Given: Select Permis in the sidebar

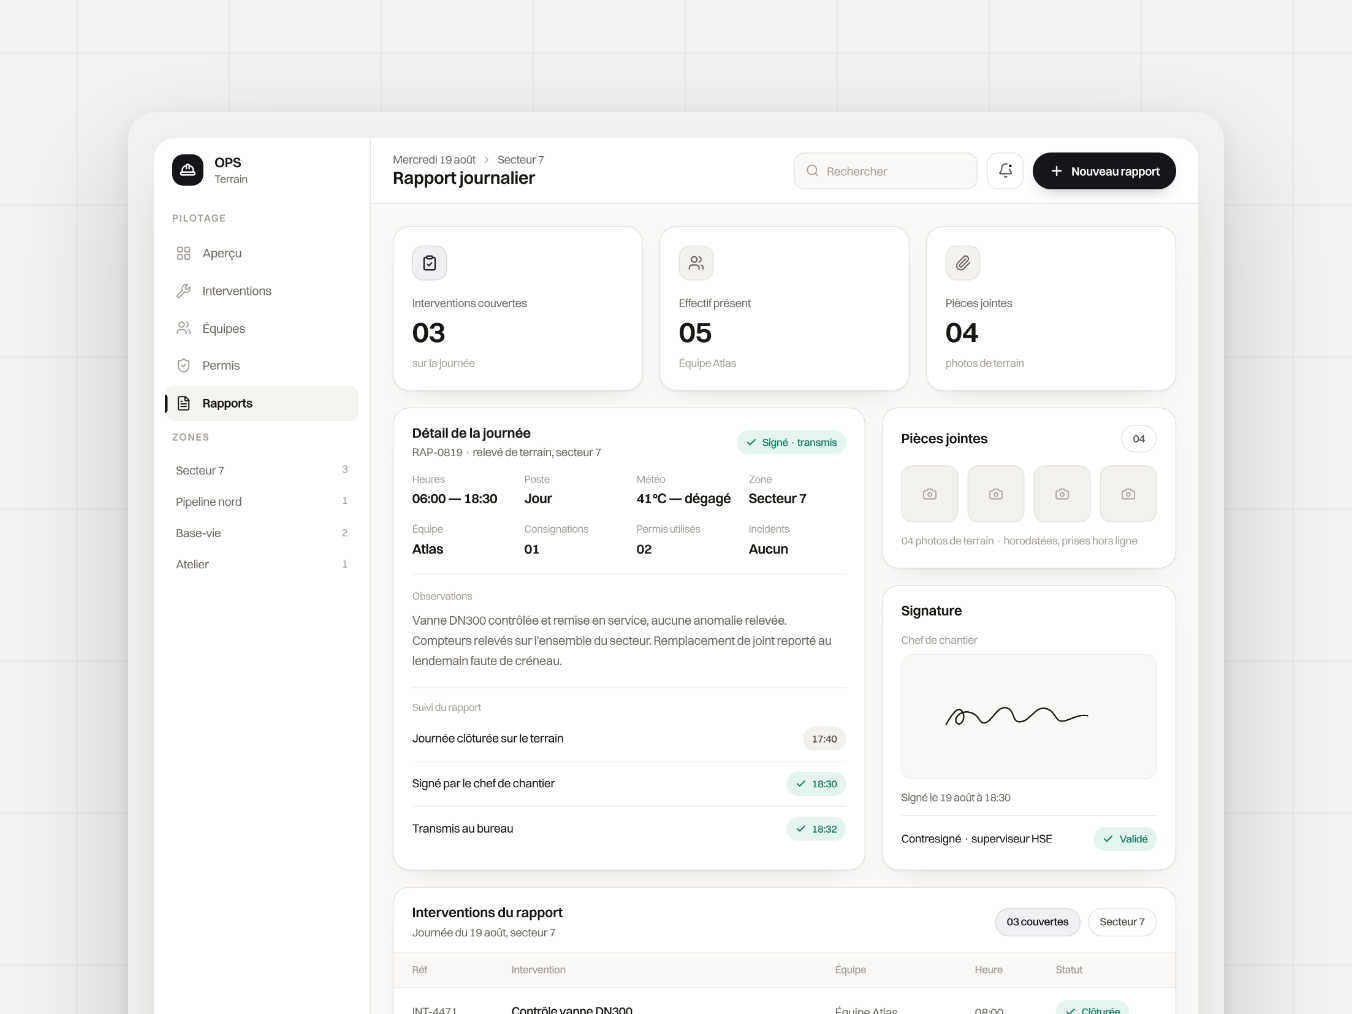Looking at the screenshot, I should pyautogui.click(x=262, y=365).
